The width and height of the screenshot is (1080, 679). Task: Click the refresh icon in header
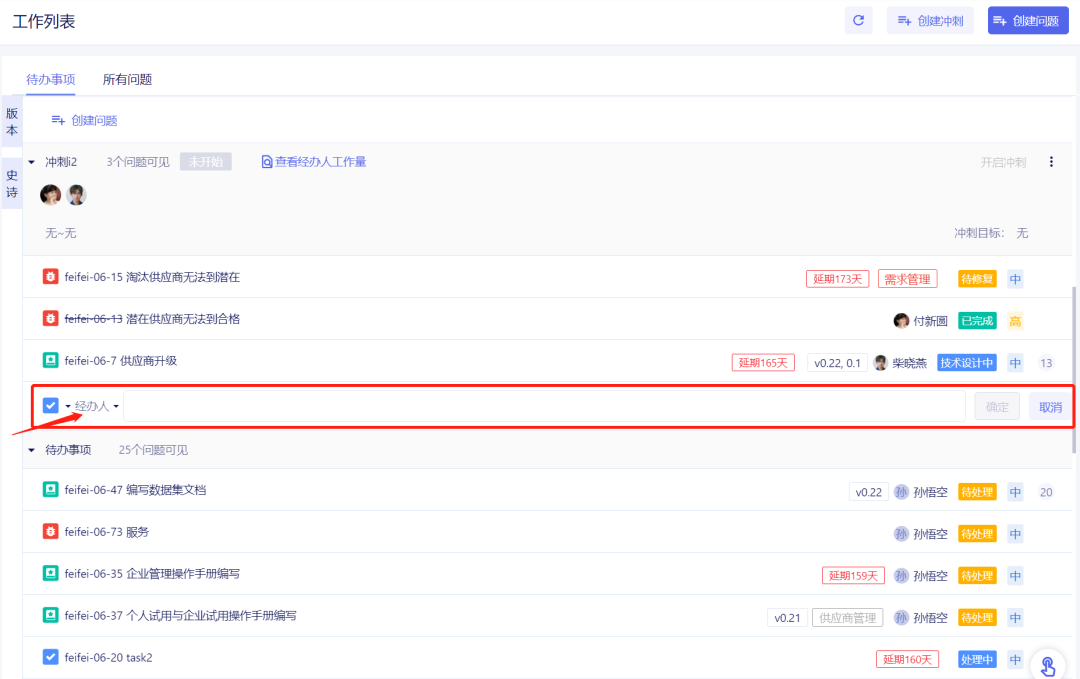[x=858, y=20]
